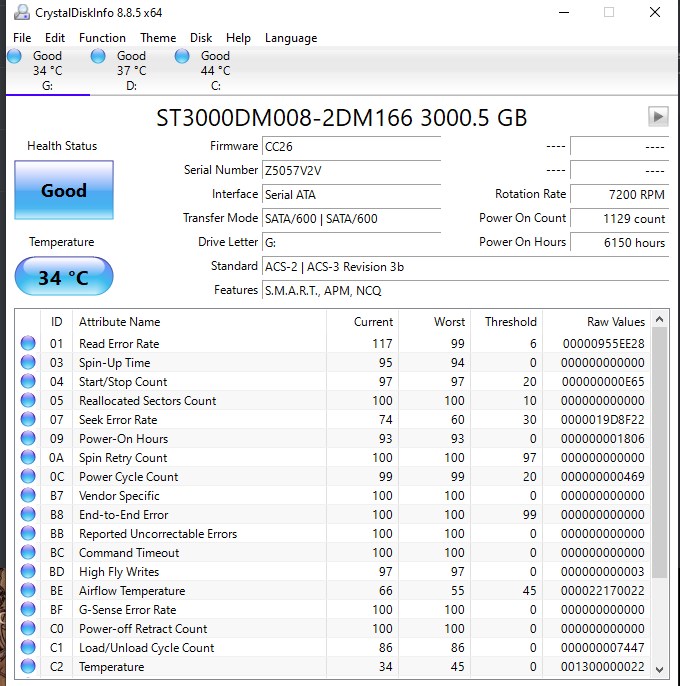This screenshot has height=686, width=680.
Task: Click the CrystalDiskInfo title bar icon
Action: pos(21,12)
